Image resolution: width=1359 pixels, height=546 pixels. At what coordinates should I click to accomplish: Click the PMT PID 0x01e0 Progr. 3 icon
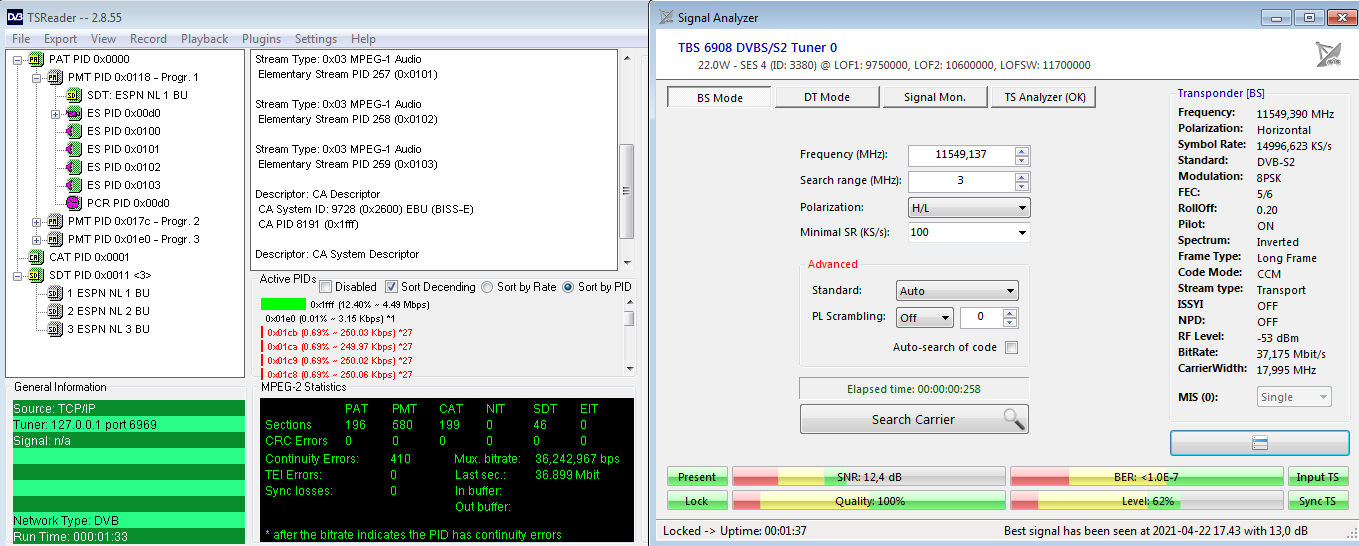pos(55,239)
